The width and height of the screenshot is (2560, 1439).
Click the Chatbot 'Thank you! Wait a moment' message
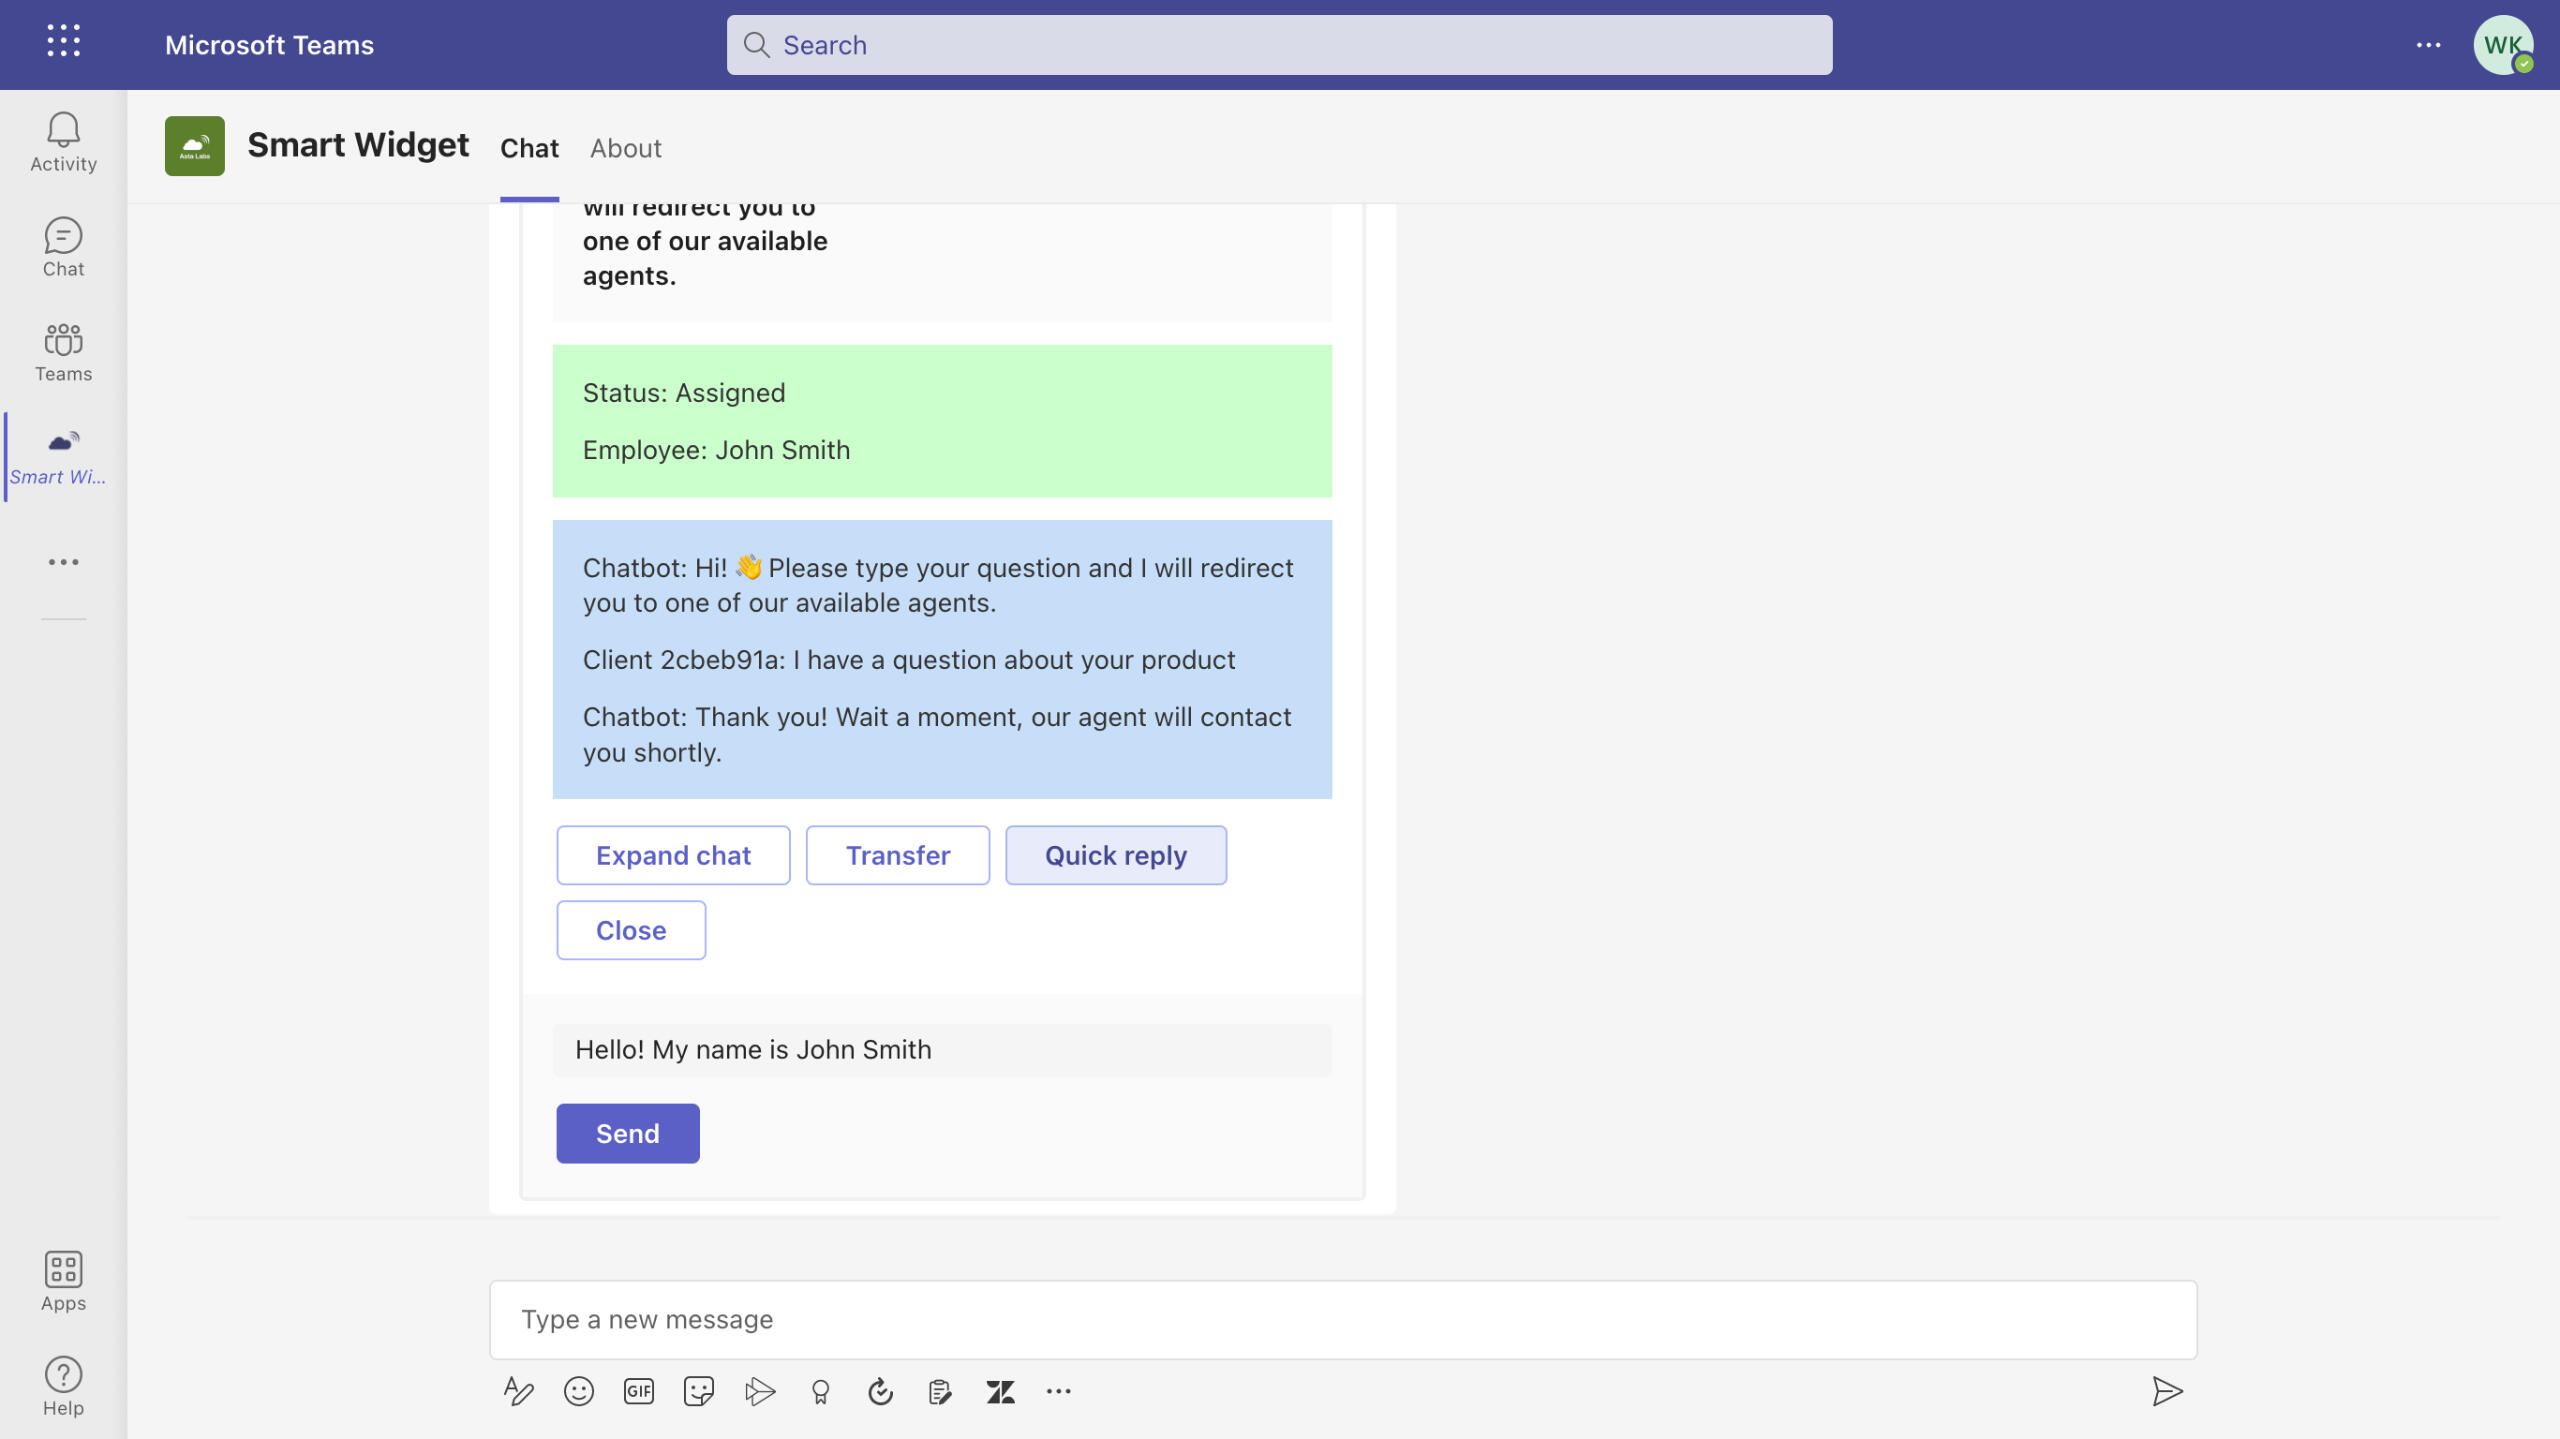tap(937, 734)
